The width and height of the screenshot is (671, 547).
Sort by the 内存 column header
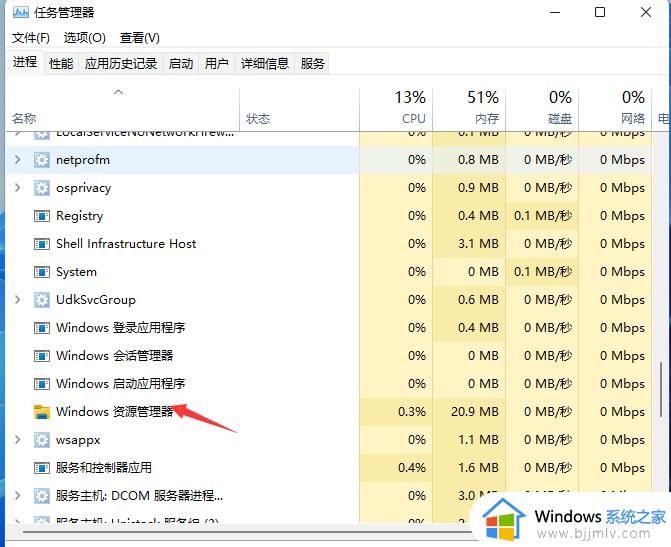tap(469, 110)
